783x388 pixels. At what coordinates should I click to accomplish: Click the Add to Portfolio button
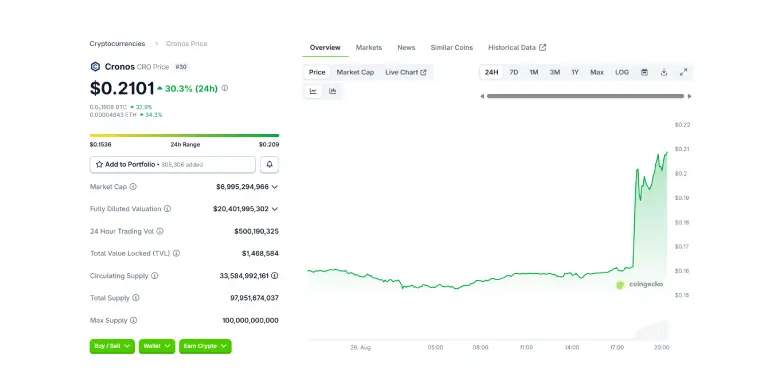[x=173, y=164]
